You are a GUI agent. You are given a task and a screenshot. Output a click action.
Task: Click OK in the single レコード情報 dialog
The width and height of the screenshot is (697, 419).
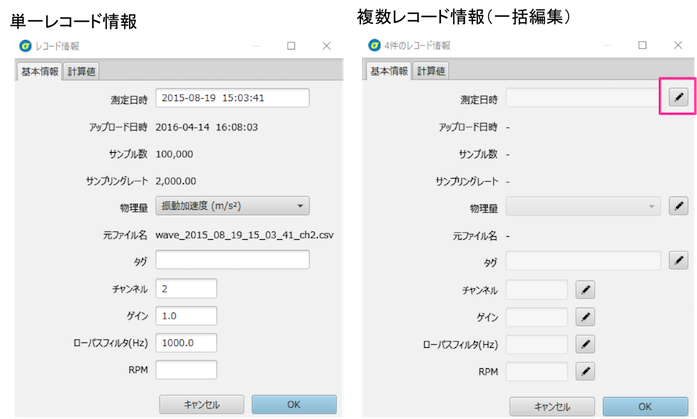[x=294, y=404]
